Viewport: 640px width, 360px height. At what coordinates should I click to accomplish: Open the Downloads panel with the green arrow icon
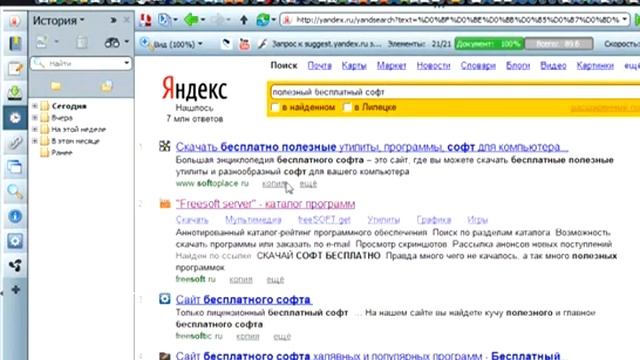click(15, 93)
